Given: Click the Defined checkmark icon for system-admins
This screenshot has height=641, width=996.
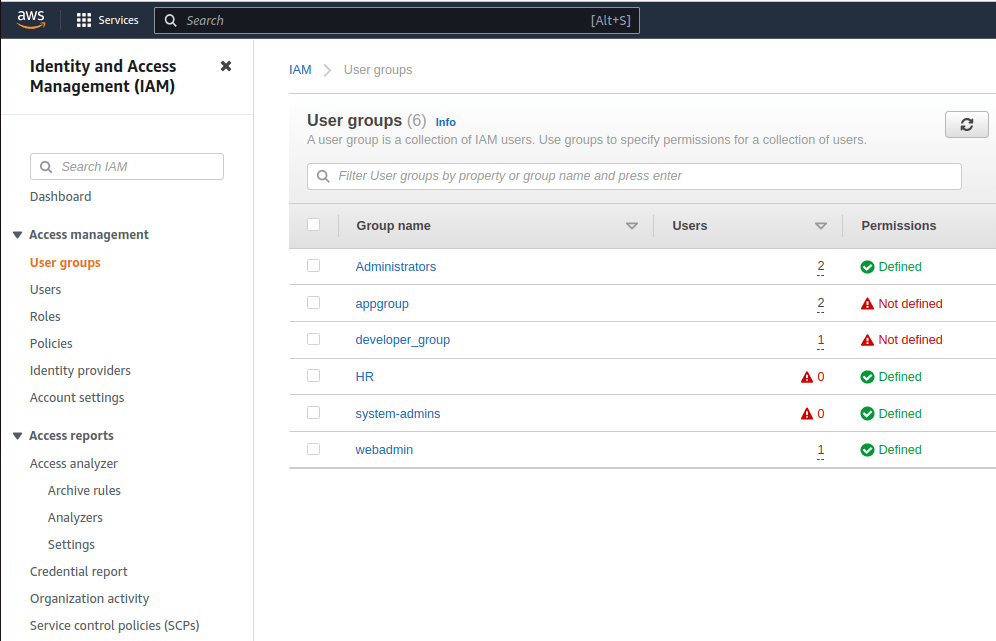Looking at the screenshot, I should tap(867, 414).
